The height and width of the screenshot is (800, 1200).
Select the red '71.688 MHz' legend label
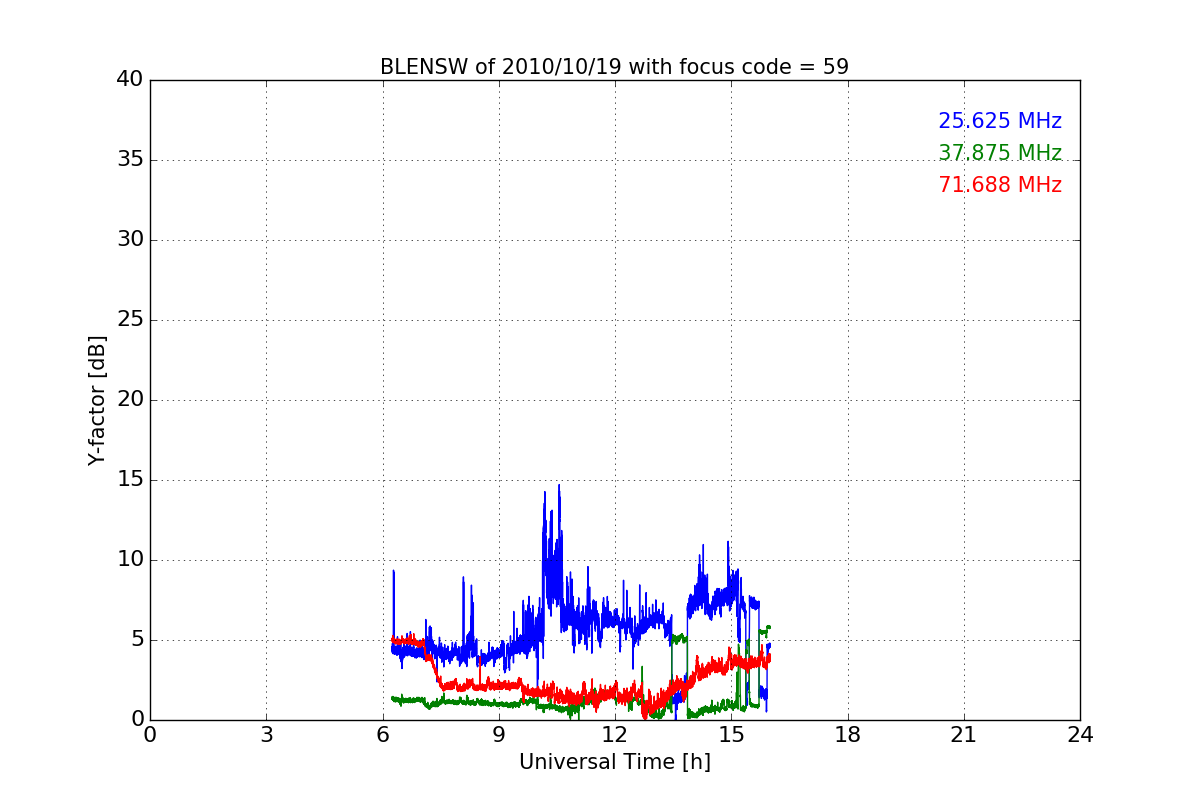click(1000, 185)
